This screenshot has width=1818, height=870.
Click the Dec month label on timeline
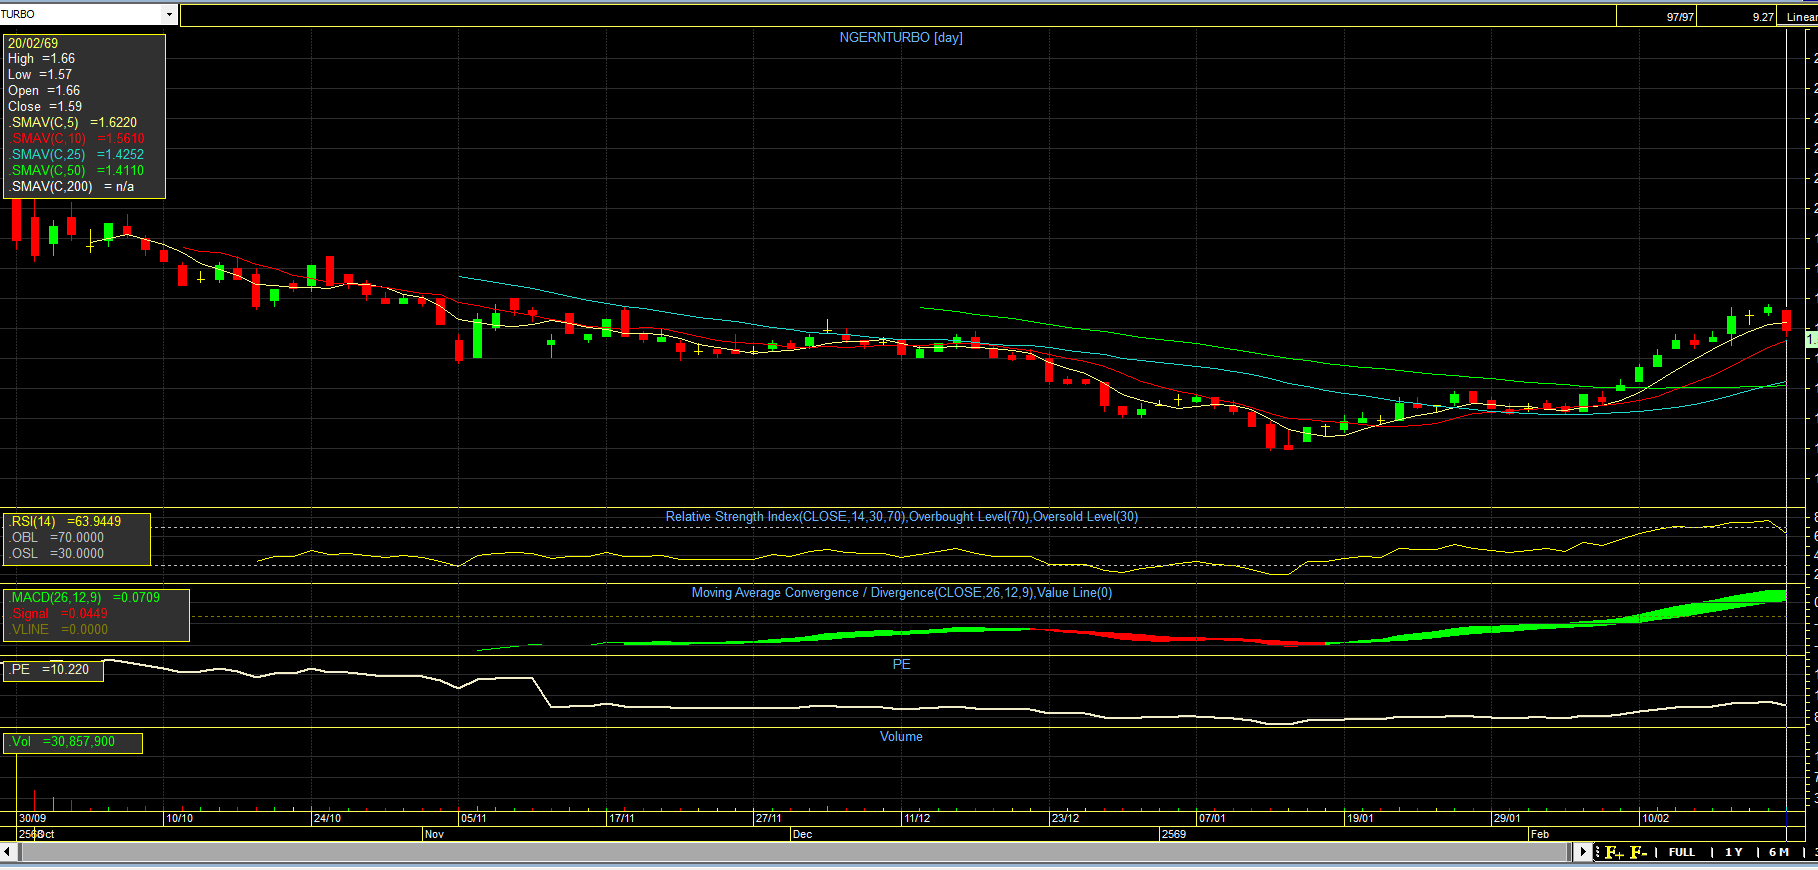coord(802,834)
